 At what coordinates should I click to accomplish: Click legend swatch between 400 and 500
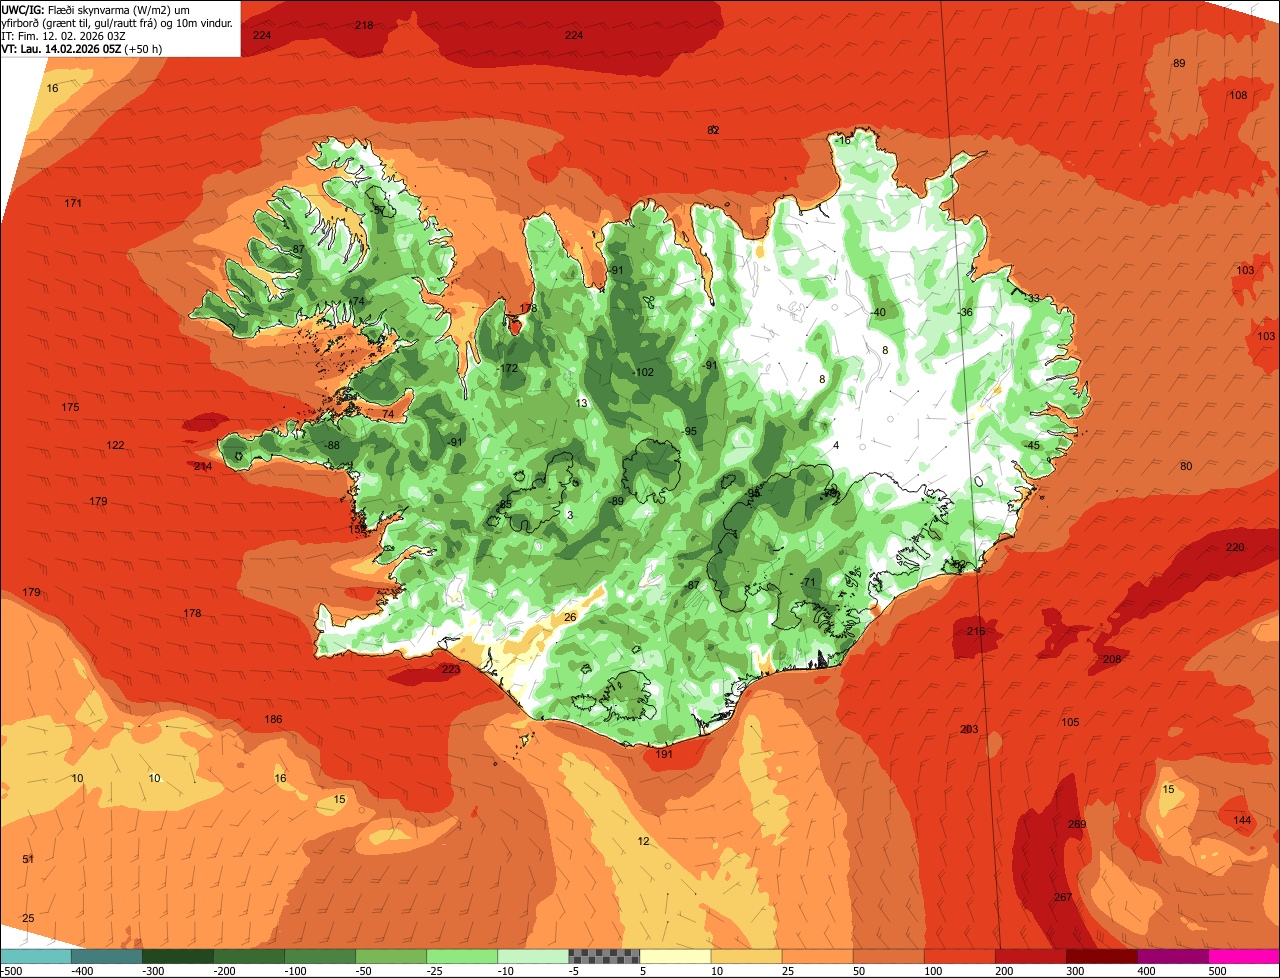[x=1172, y=956]
